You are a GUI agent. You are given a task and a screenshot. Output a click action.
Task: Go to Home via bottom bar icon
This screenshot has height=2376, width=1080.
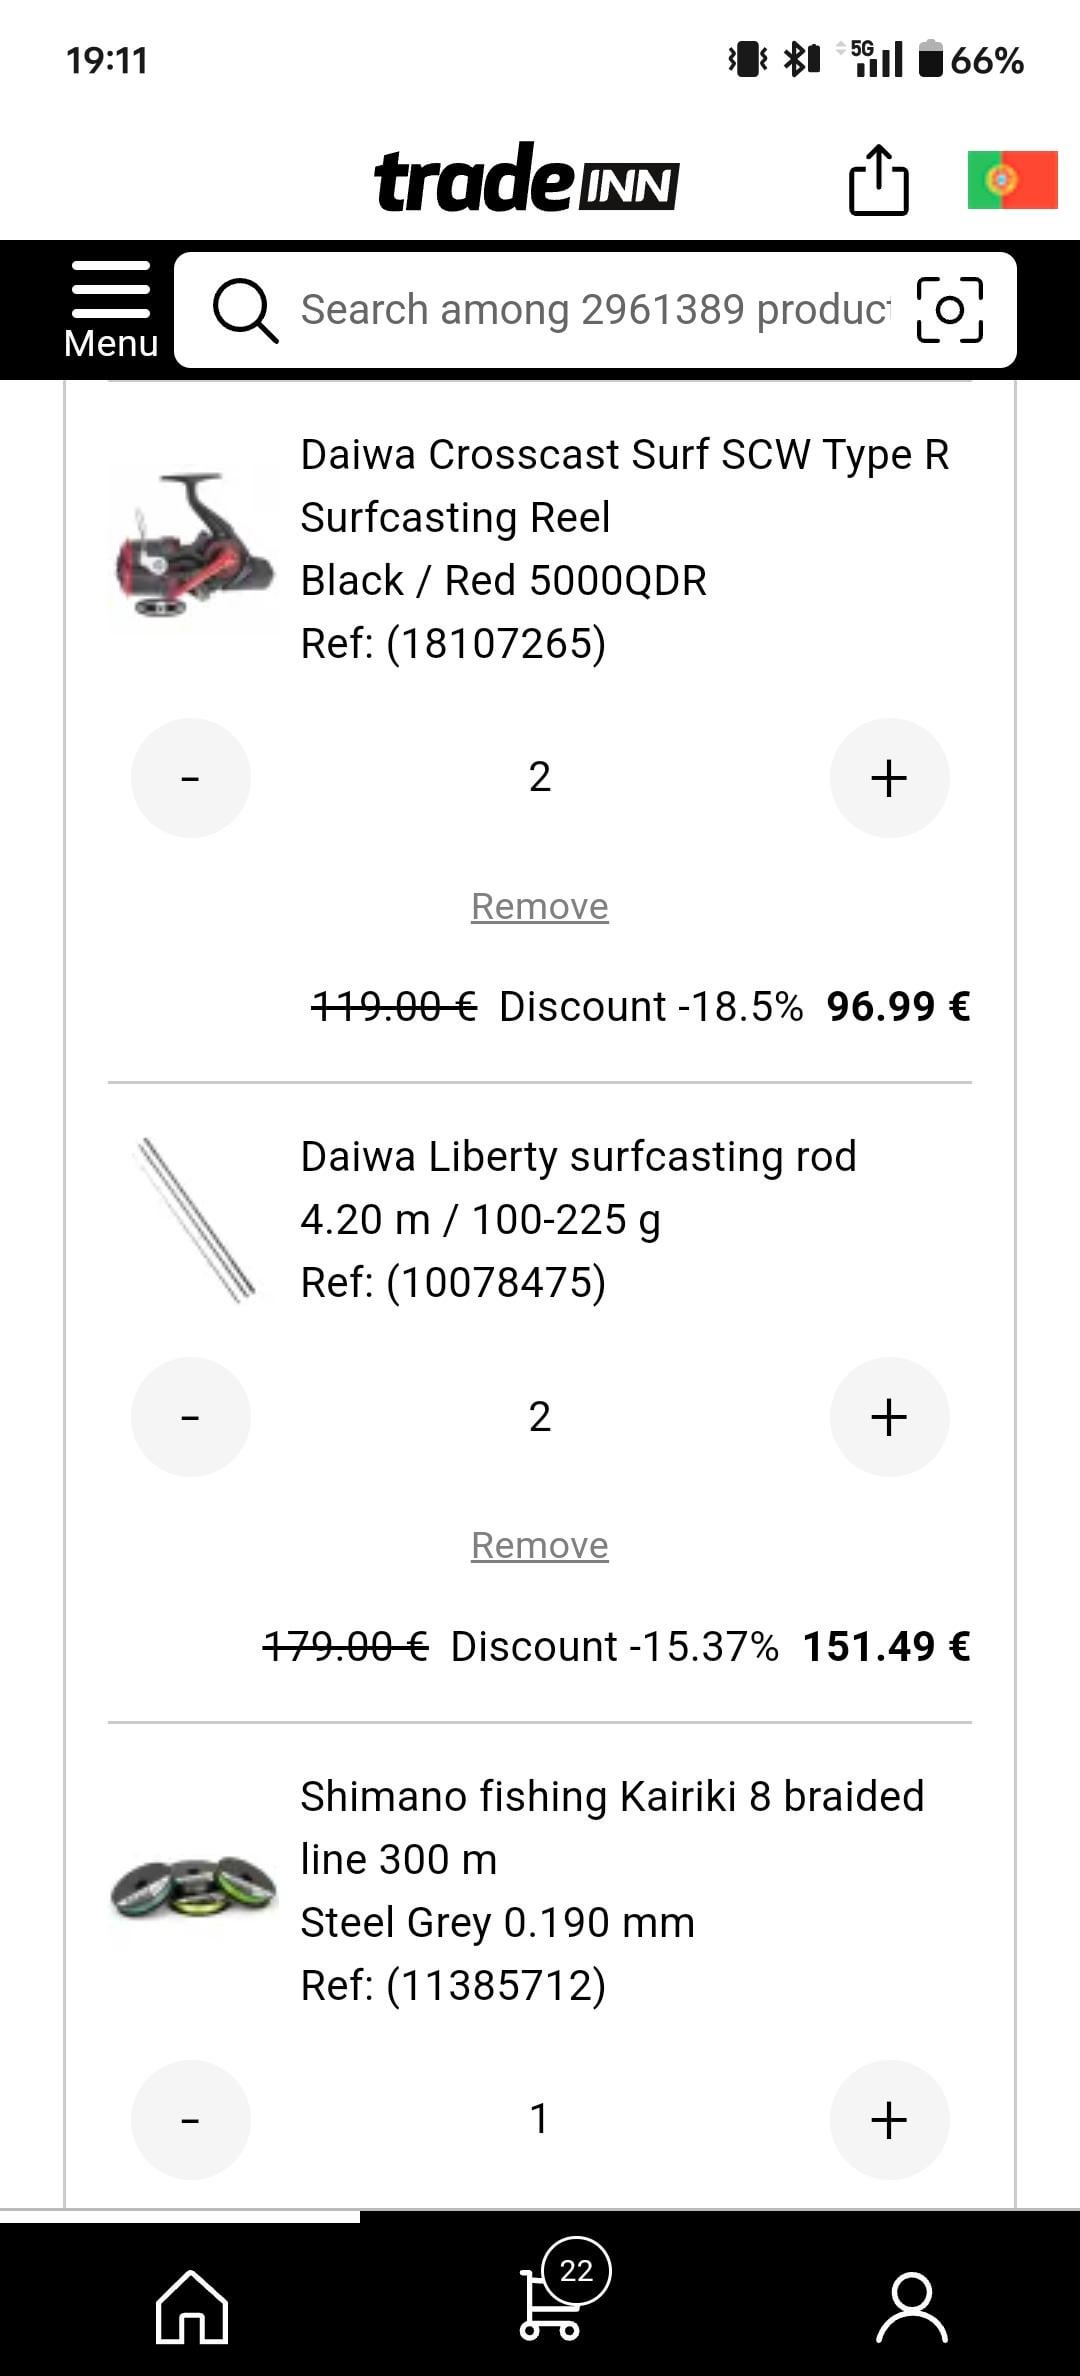[192, 2307]
